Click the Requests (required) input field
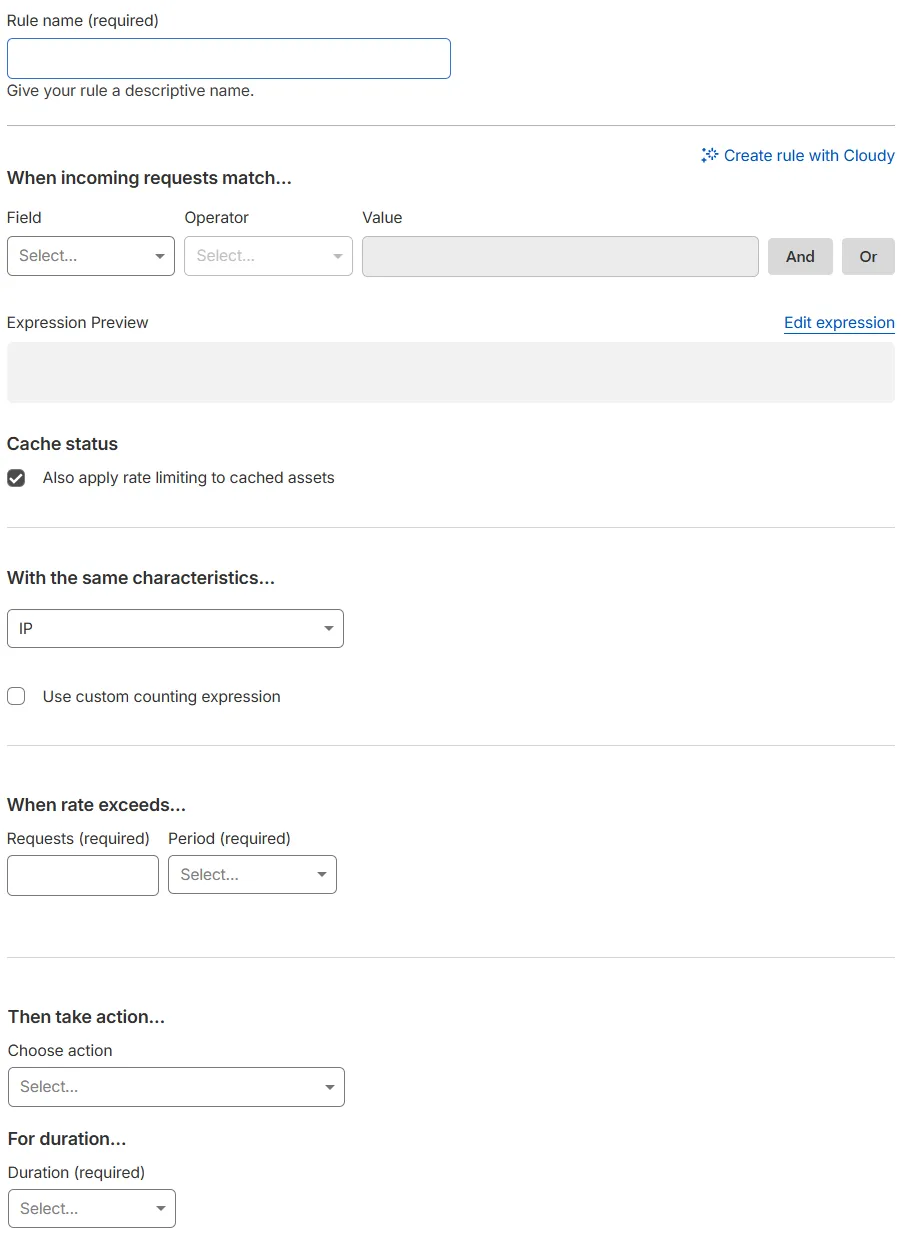Viewport: 901px width, 1245px height. (82, 874)
